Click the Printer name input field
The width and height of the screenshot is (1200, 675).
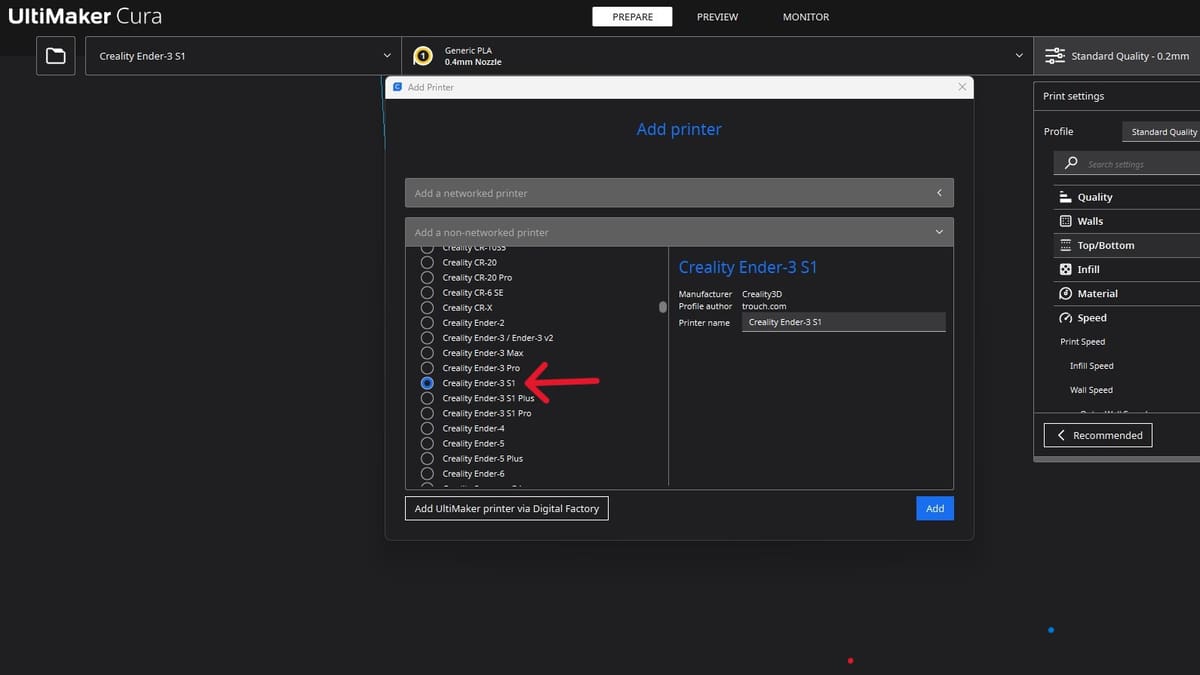pyautogui.click(x=844, y=322)
